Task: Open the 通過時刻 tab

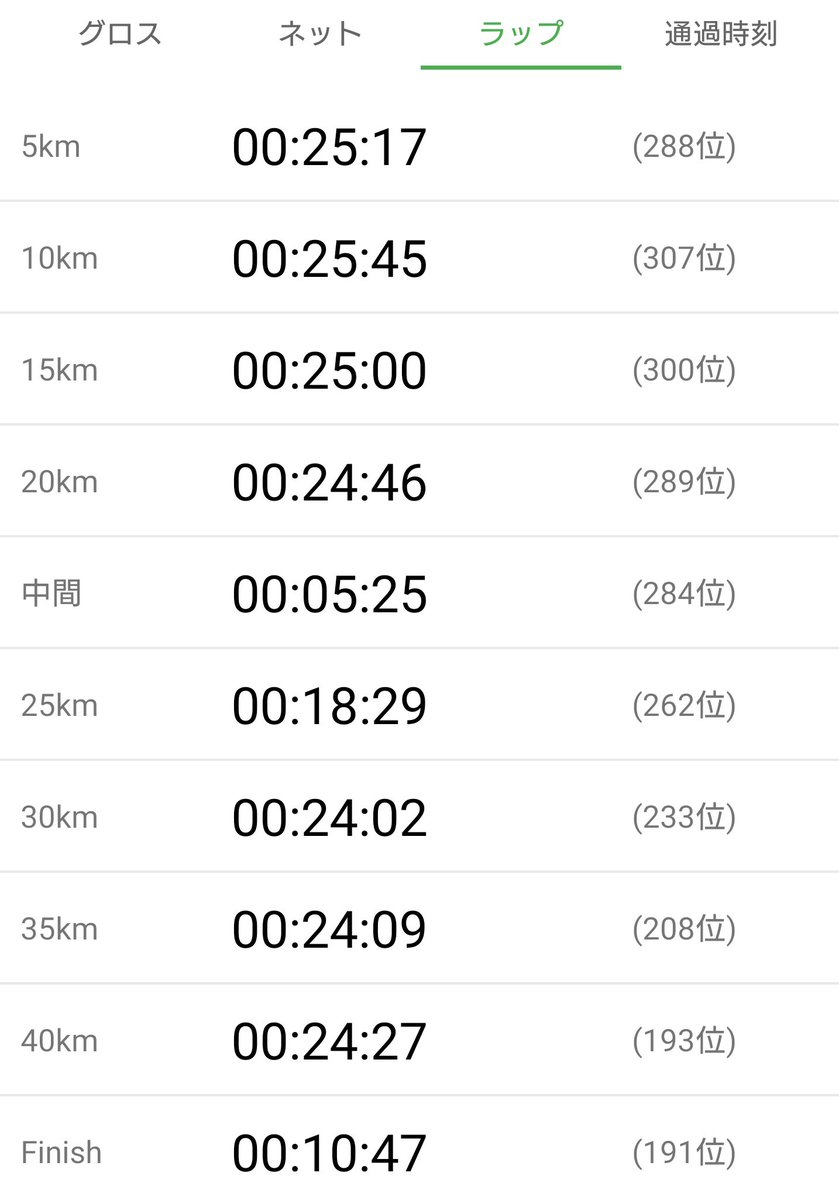Action: pyautogui.click(x=721, y=34)
